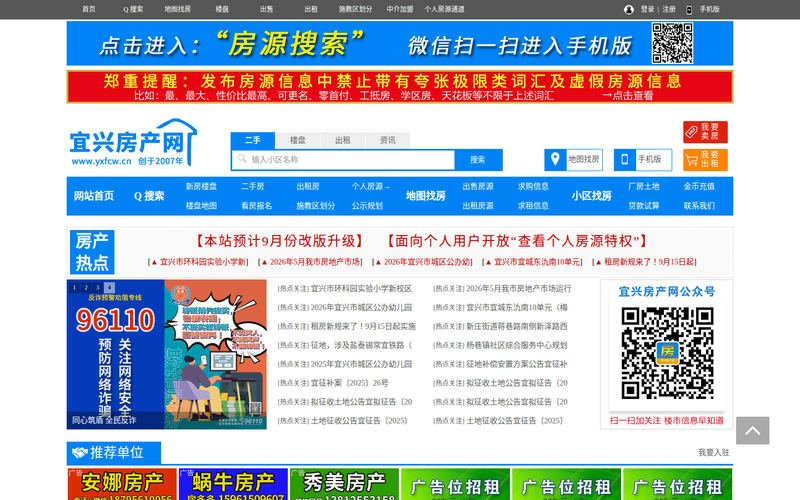Image resolution: width=800 pixels, height=500 pixels.
Task: Open red headline 本站预计9月份改版升级
Action: [280, 241]
